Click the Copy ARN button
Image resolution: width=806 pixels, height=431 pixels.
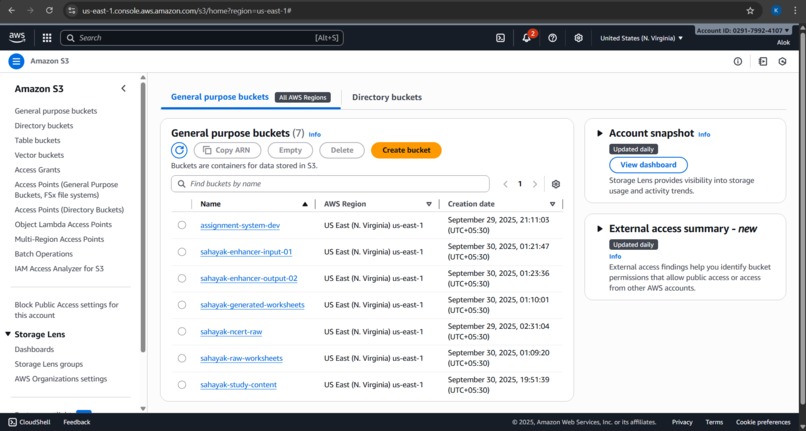click(227, 150)
